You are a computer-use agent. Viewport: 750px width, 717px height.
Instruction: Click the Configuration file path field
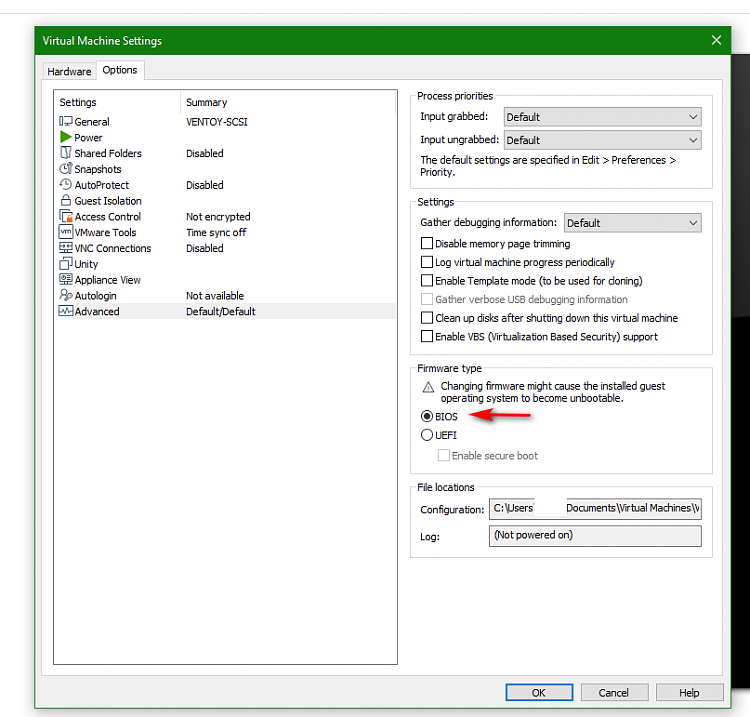click(x=595, y=508)
